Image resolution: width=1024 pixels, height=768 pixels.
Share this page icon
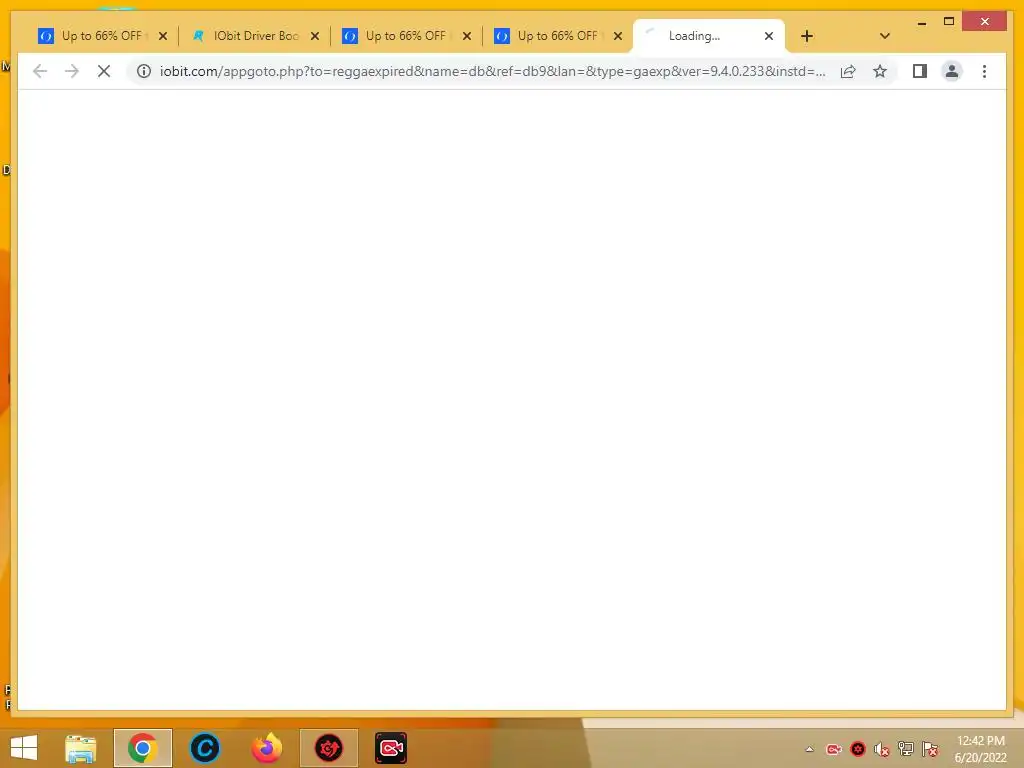pos(848,71)
